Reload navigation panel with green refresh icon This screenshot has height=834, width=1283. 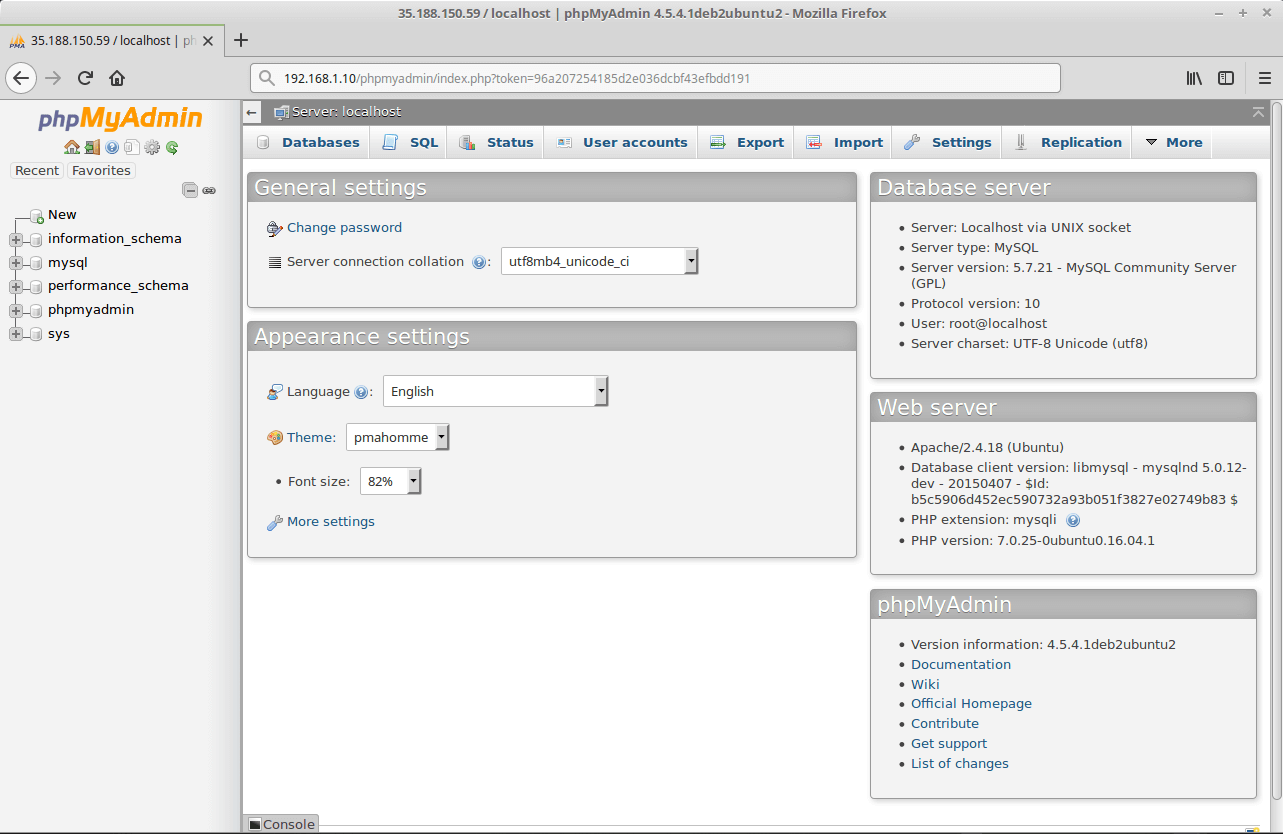[x=172, y=147]
